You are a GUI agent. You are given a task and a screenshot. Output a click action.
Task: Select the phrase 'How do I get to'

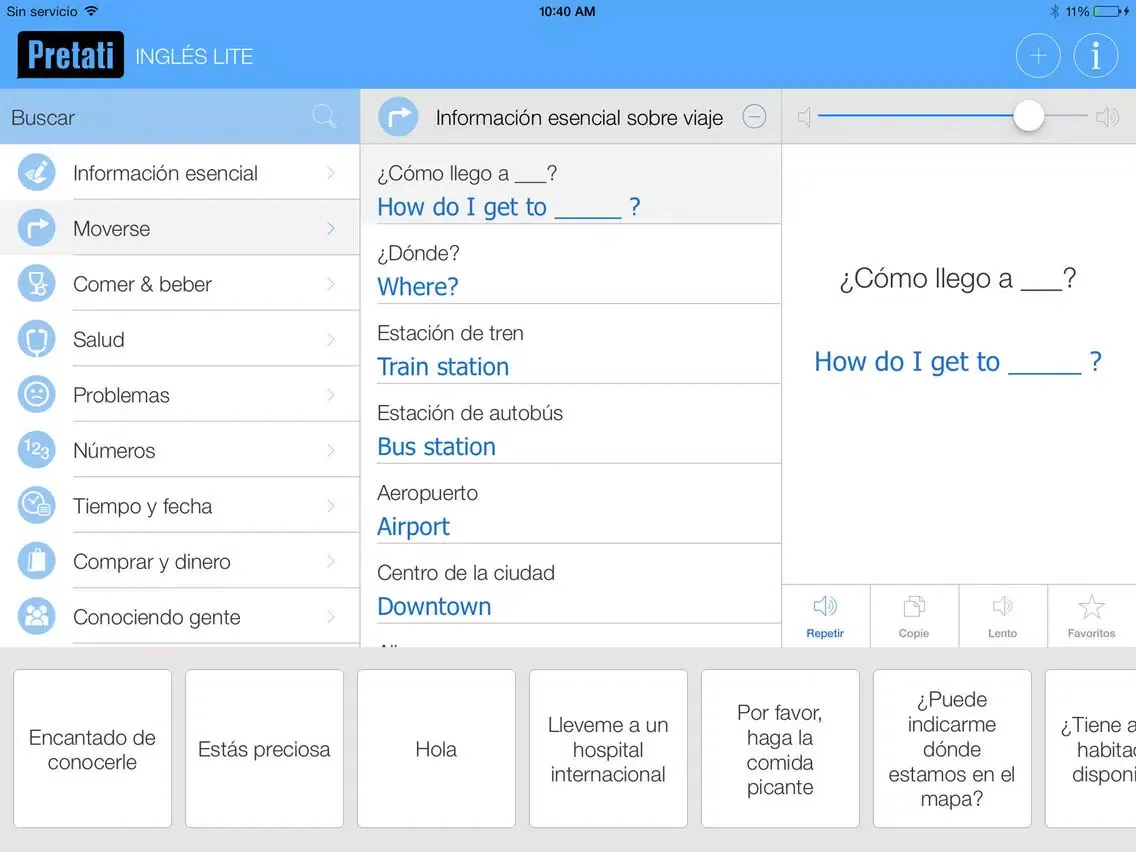click(x=571, y=184)
